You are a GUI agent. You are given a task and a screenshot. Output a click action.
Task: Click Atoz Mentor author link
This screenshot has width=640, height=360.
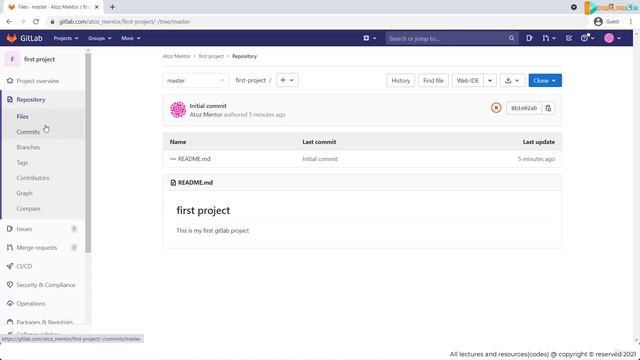click(206, 115)
